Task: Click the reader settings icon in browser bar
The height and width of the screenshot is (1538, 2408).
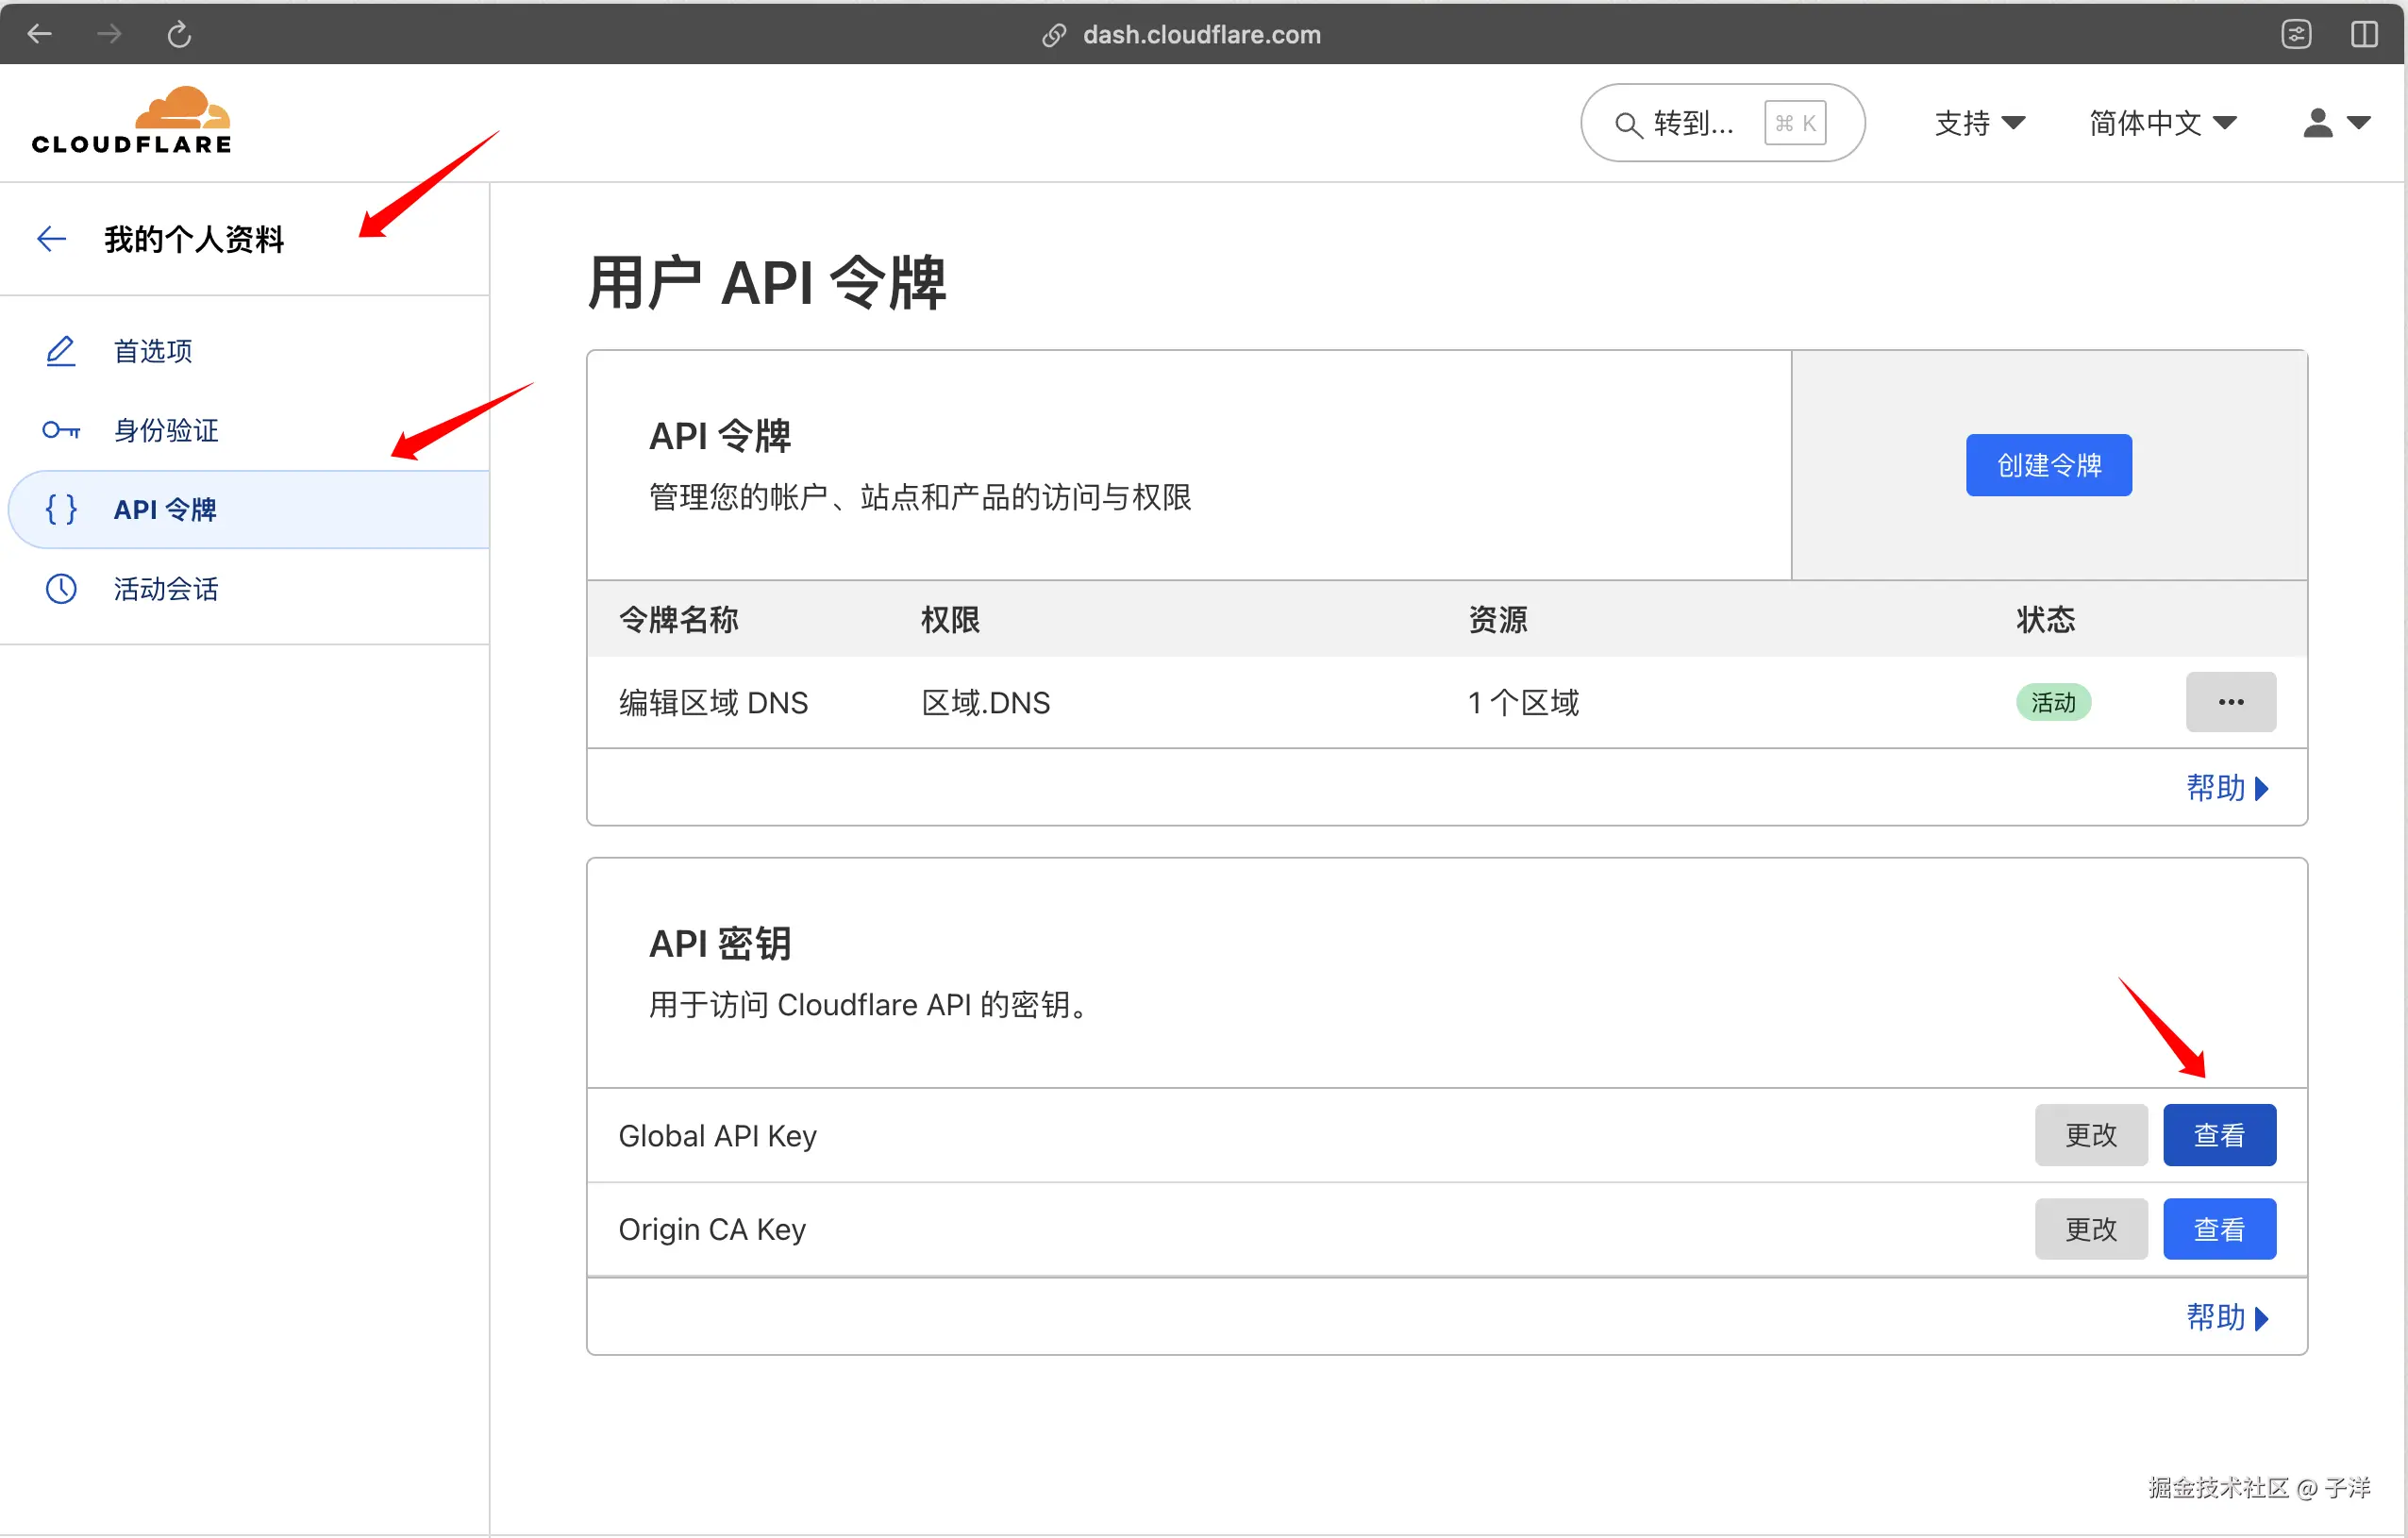Action: click(x=2296, y=35)
